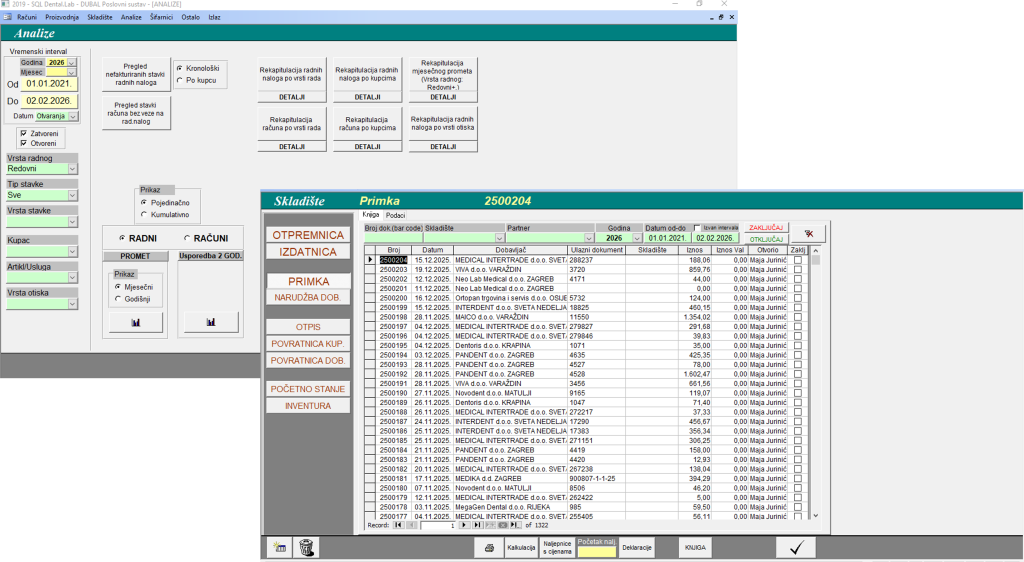Expand the Vrsta radnog dropdown
This screenshot has height=562, width=1024.
(x=72, y=169)
